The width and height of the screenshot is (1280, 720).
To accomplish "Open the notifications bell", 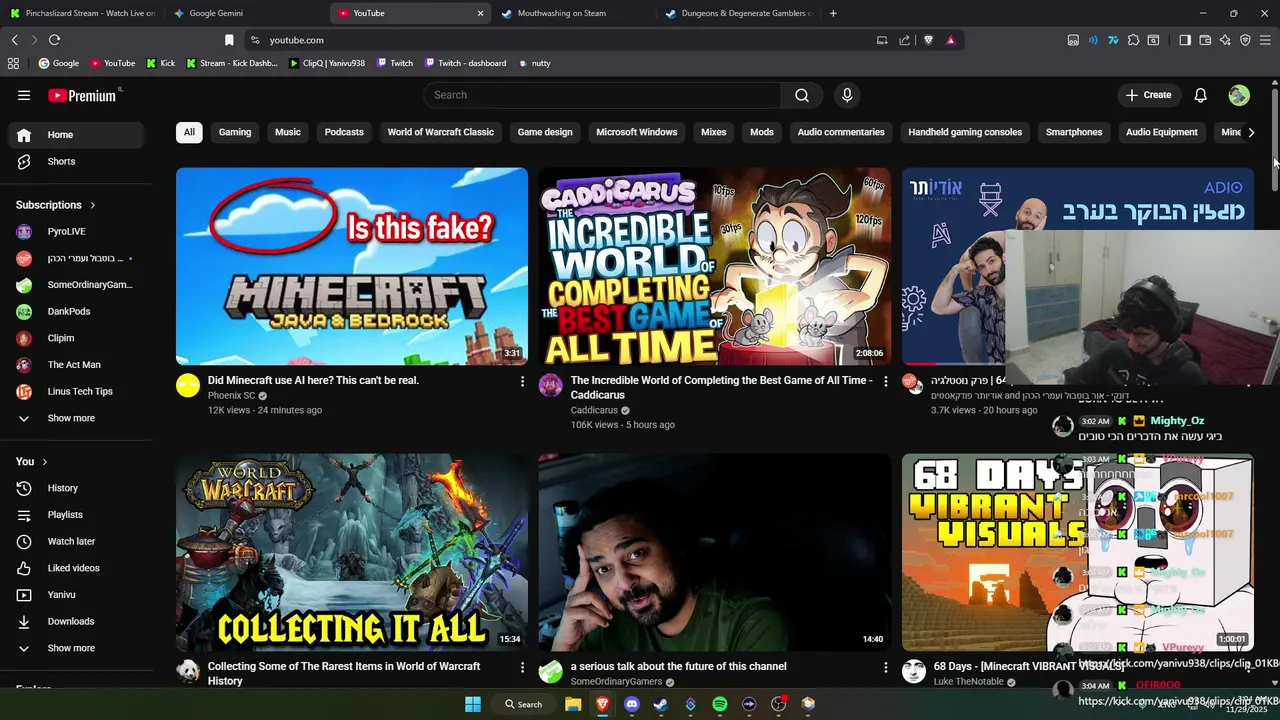I will [x=1200, y=95].
